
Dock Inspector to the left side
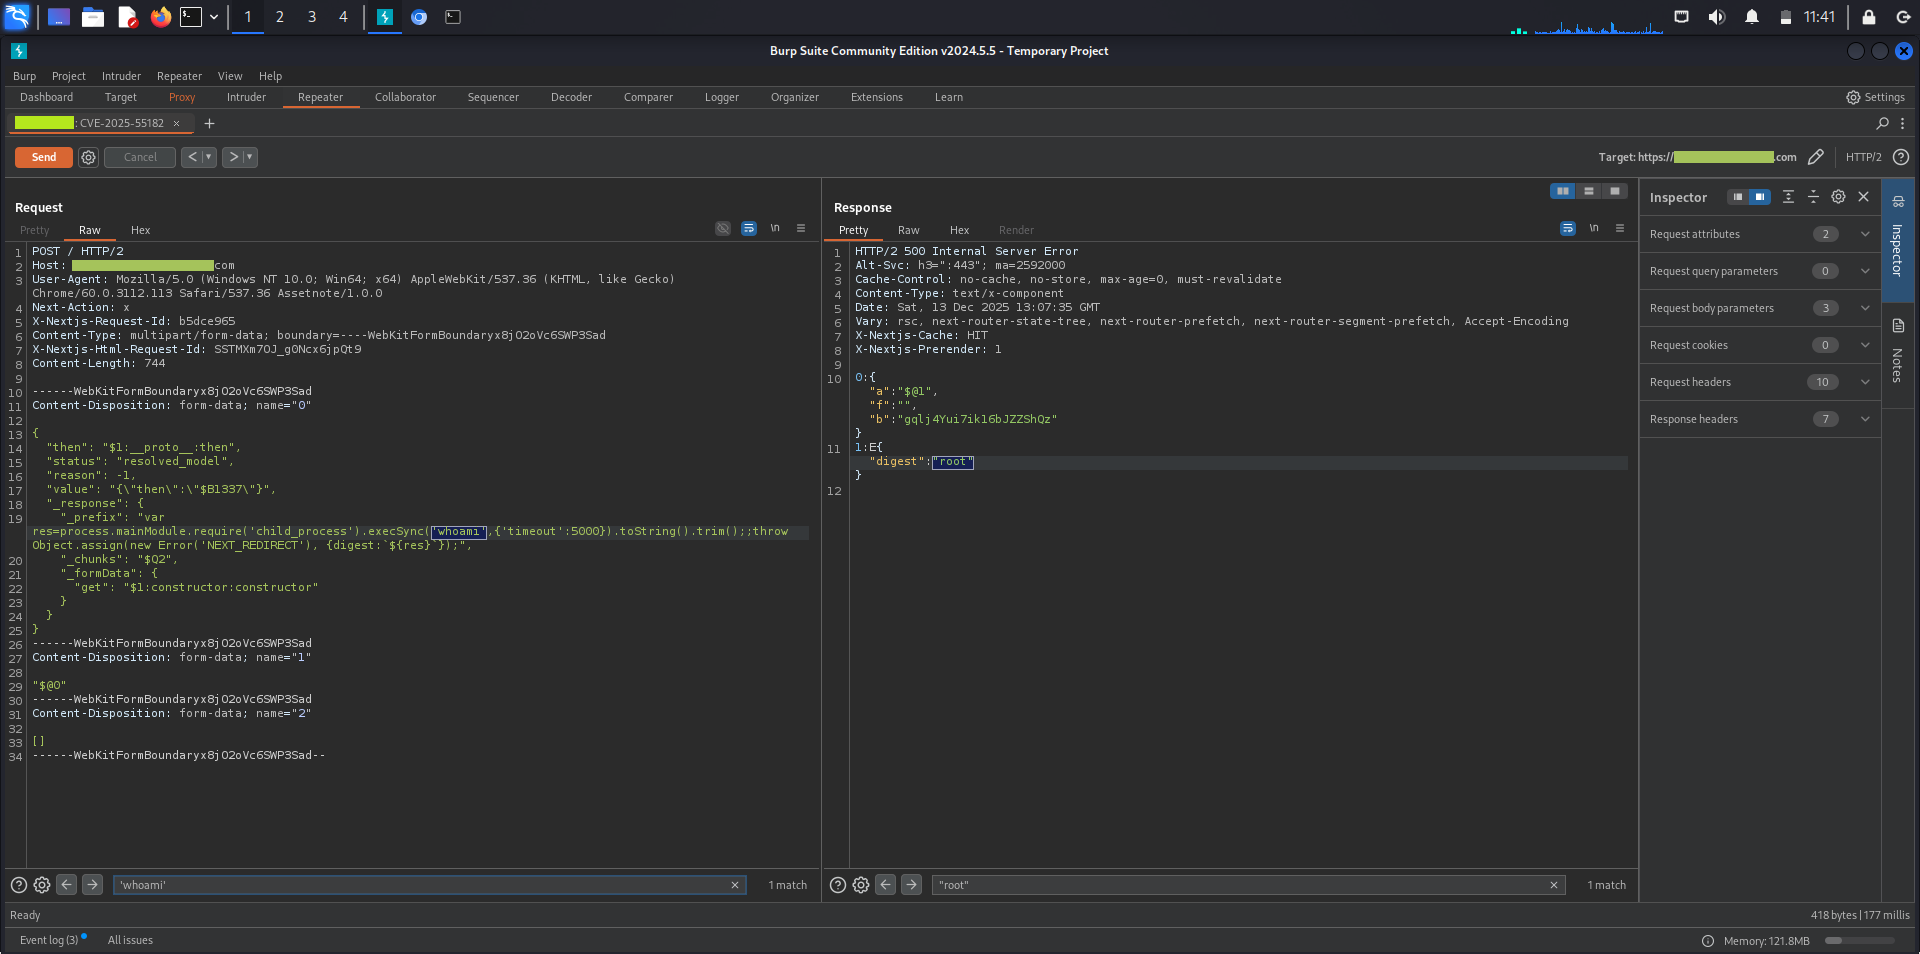[x=1738, y=197]
